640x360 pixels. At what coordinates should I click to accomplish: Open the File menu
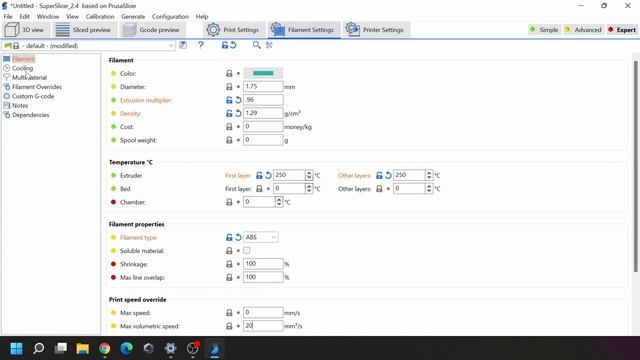click(x=8, y=16)
